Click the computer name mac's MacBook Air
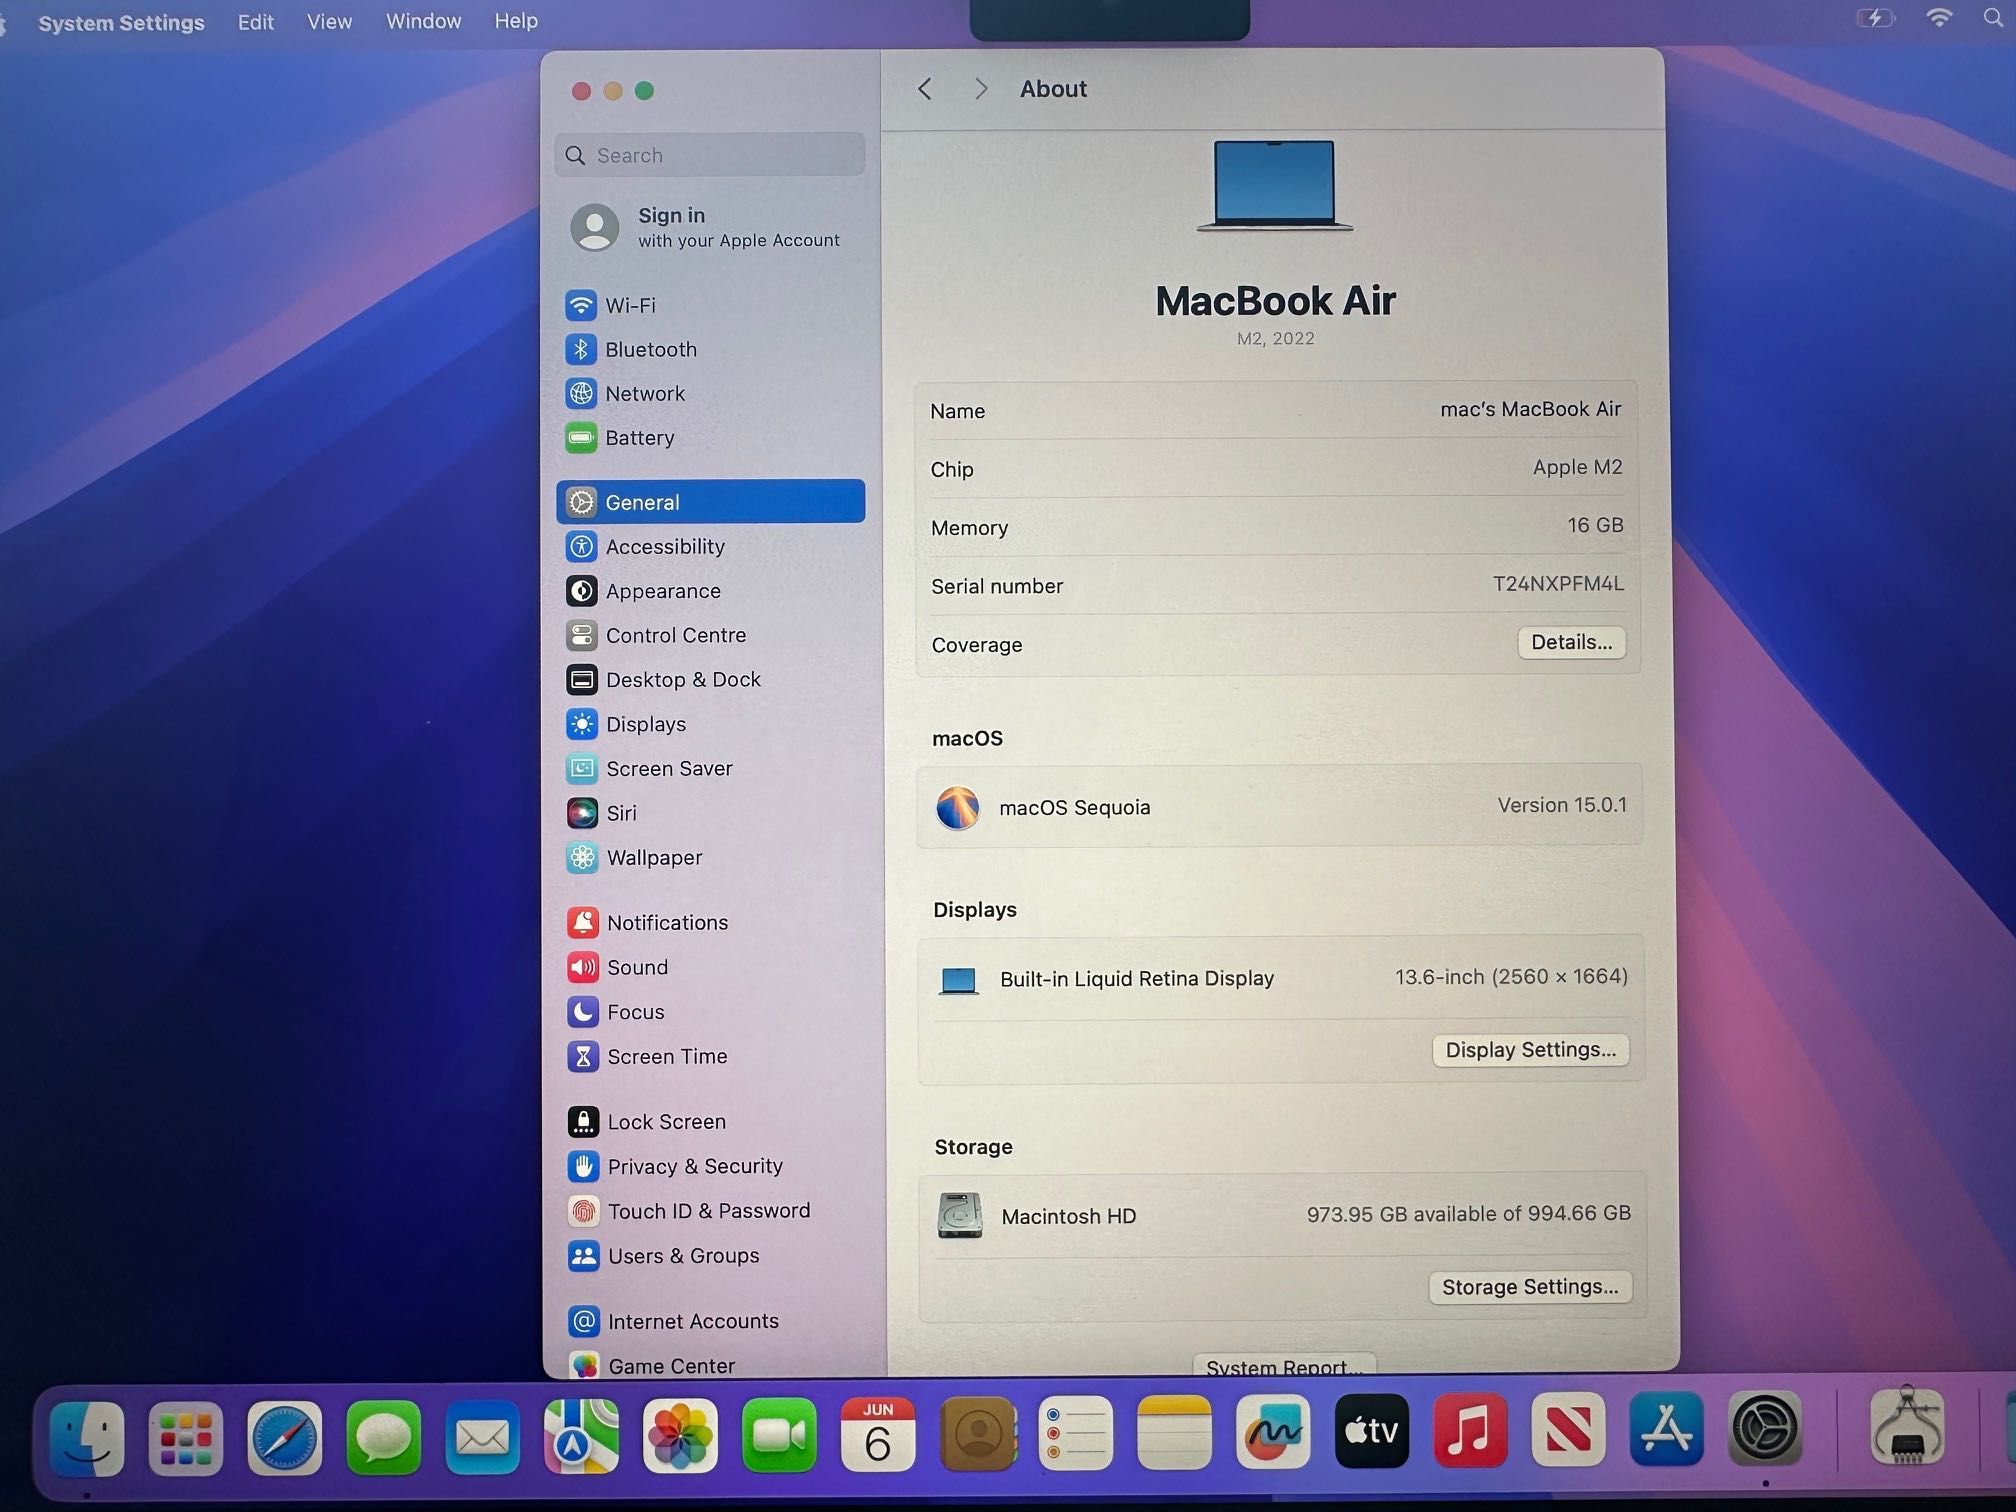 click(1531, 409)
